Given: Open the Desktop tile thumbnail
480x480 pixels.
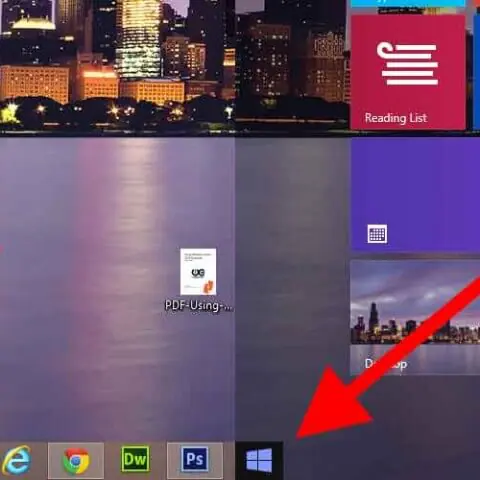Looking at the screenshot, I should coord(415,317).
